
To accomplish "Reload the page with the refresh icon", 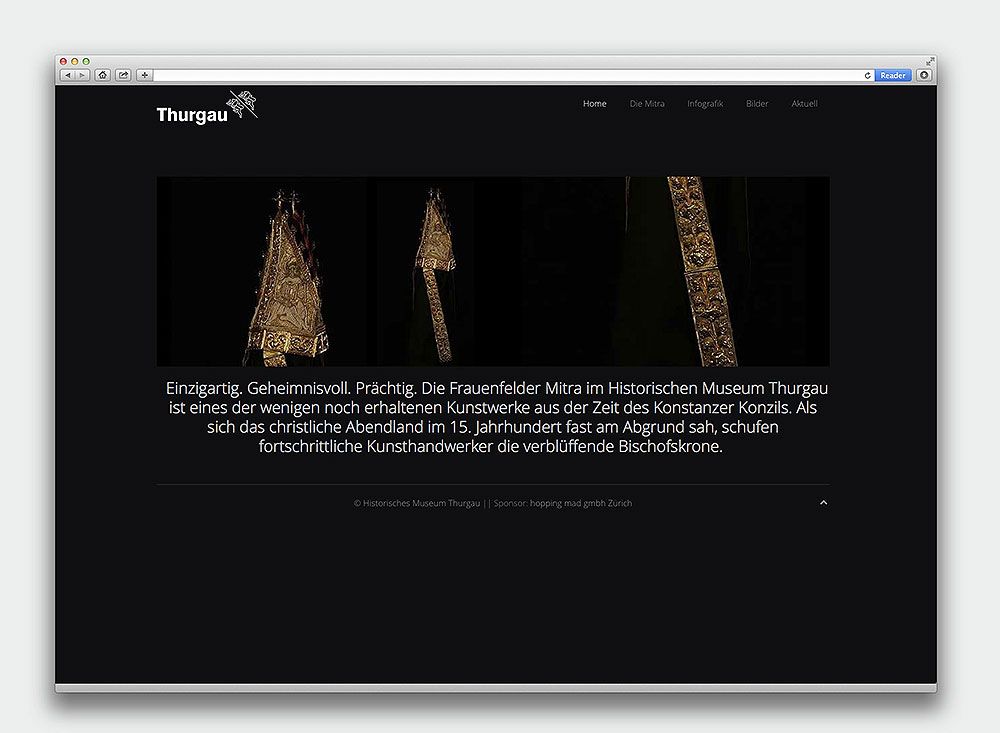I will point(867,76).
